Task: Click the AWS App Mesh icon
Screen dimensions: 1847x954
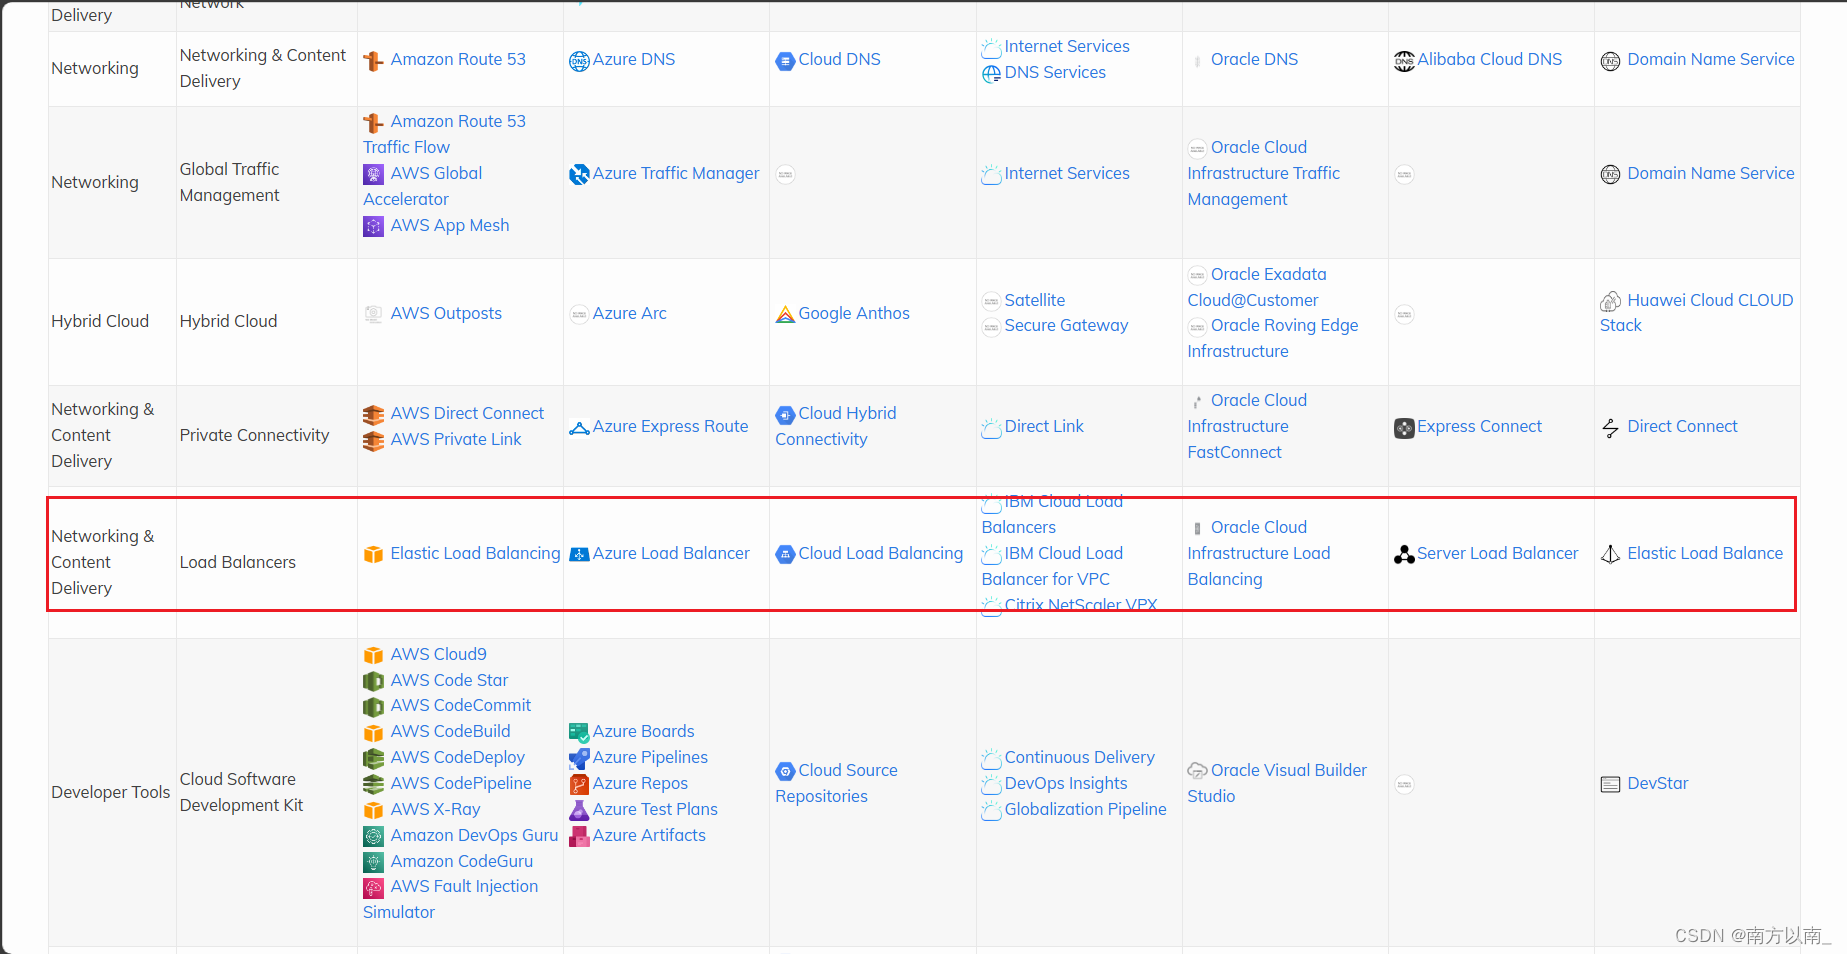Action: coord(373,226)
